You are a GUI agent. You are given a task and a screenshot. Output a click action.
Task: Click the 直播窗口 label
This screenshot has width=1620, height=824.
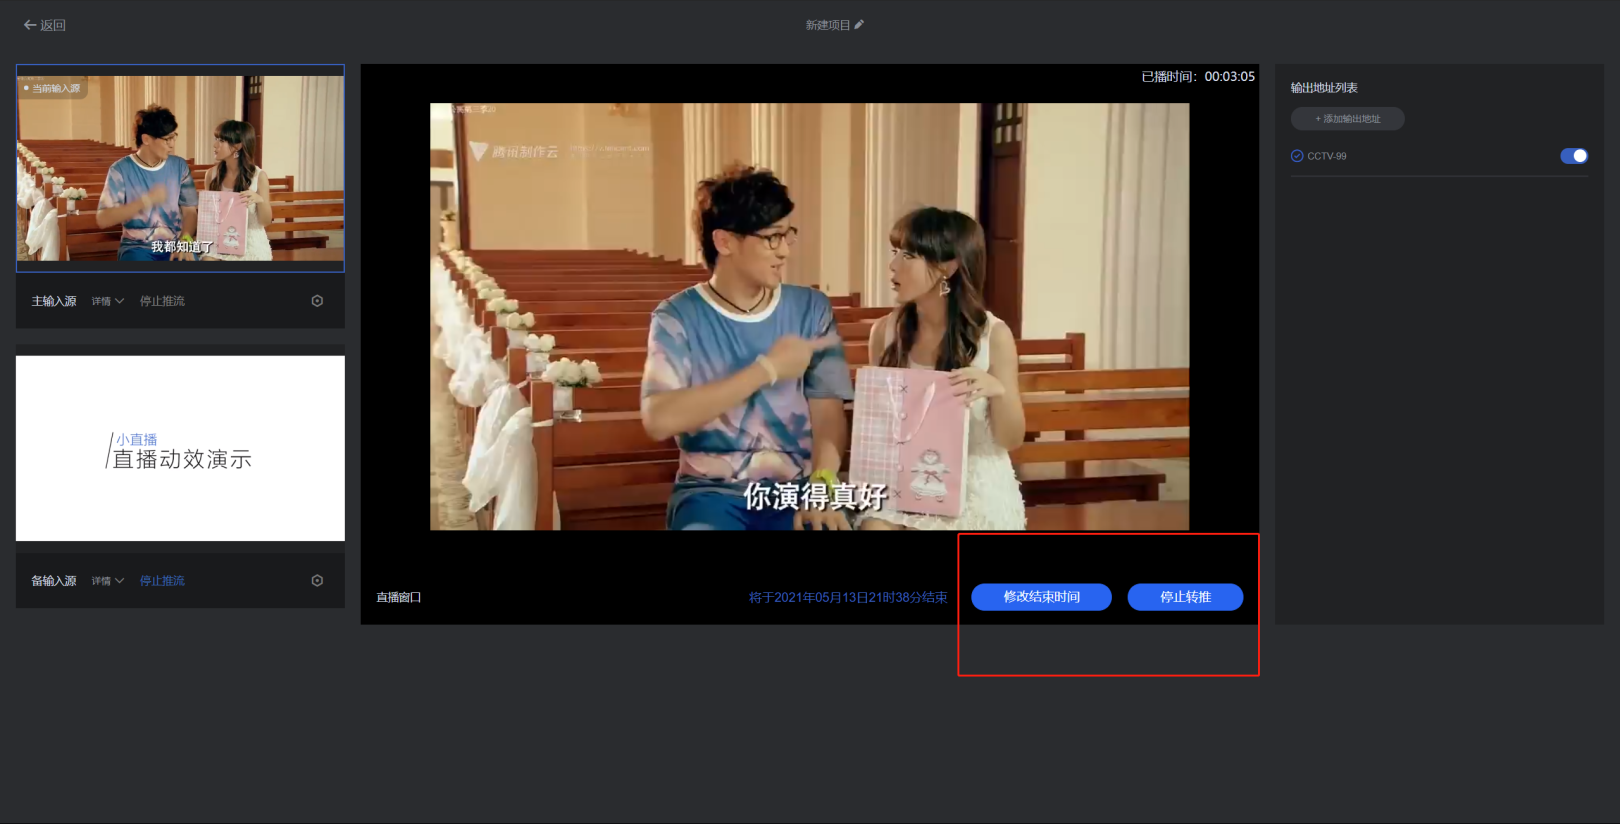[x=399, y=597]
